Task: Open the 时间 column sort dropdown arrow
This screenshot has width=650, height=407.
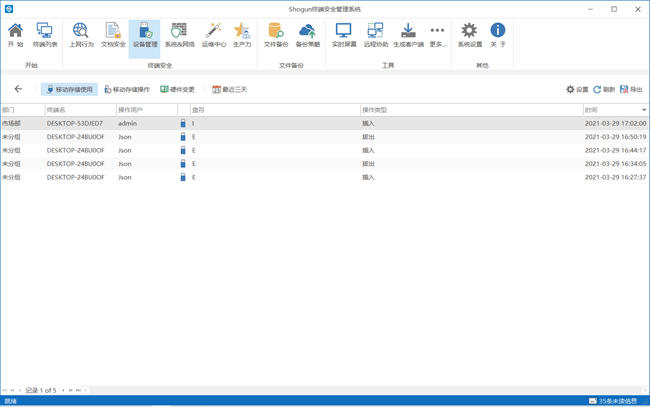Action: coord(644,110)
